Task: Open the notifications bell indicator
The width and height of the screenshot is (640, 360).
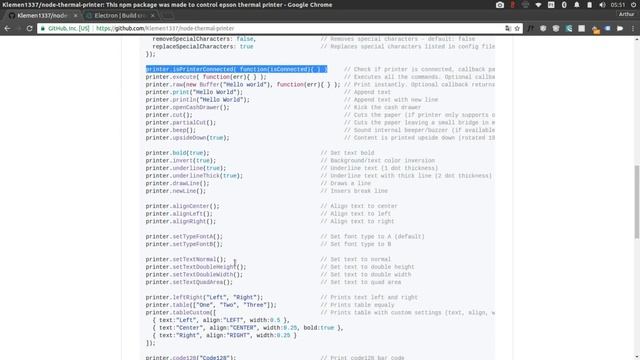Action: 577,5
